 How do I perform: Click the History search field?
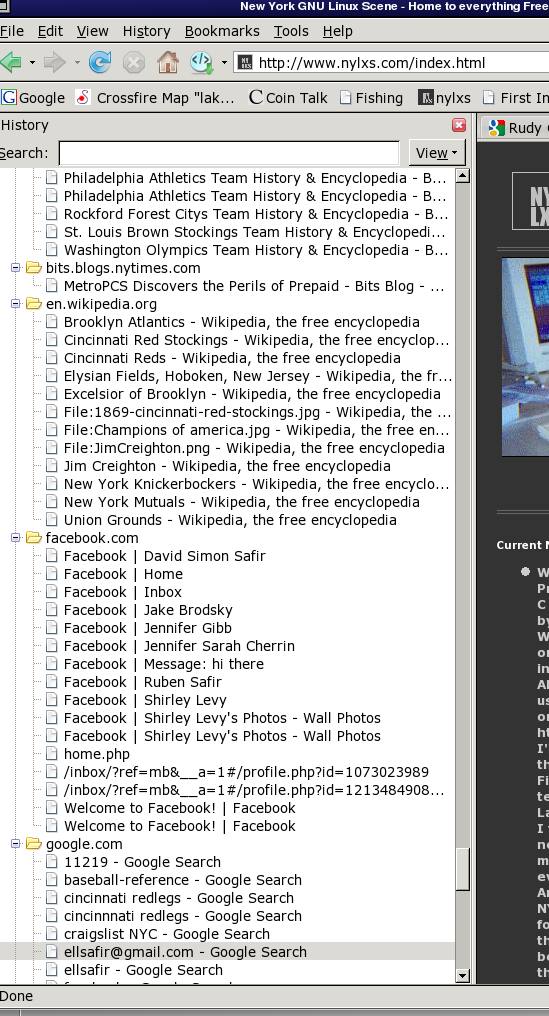click(x=229, y=154)
